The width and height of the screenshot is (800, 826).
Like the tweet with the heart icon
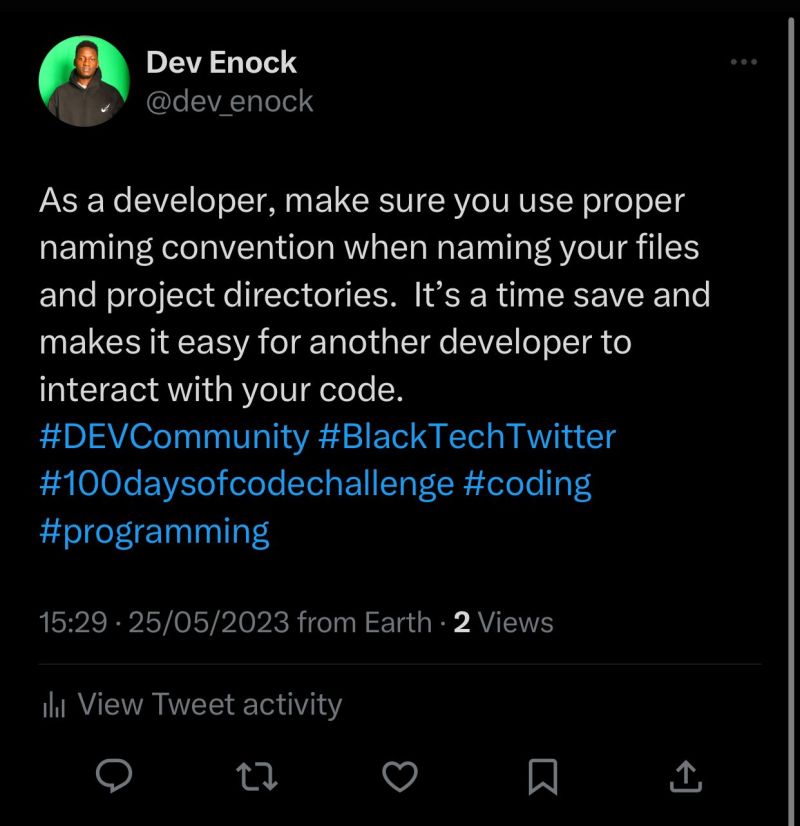tap(400, 775)
